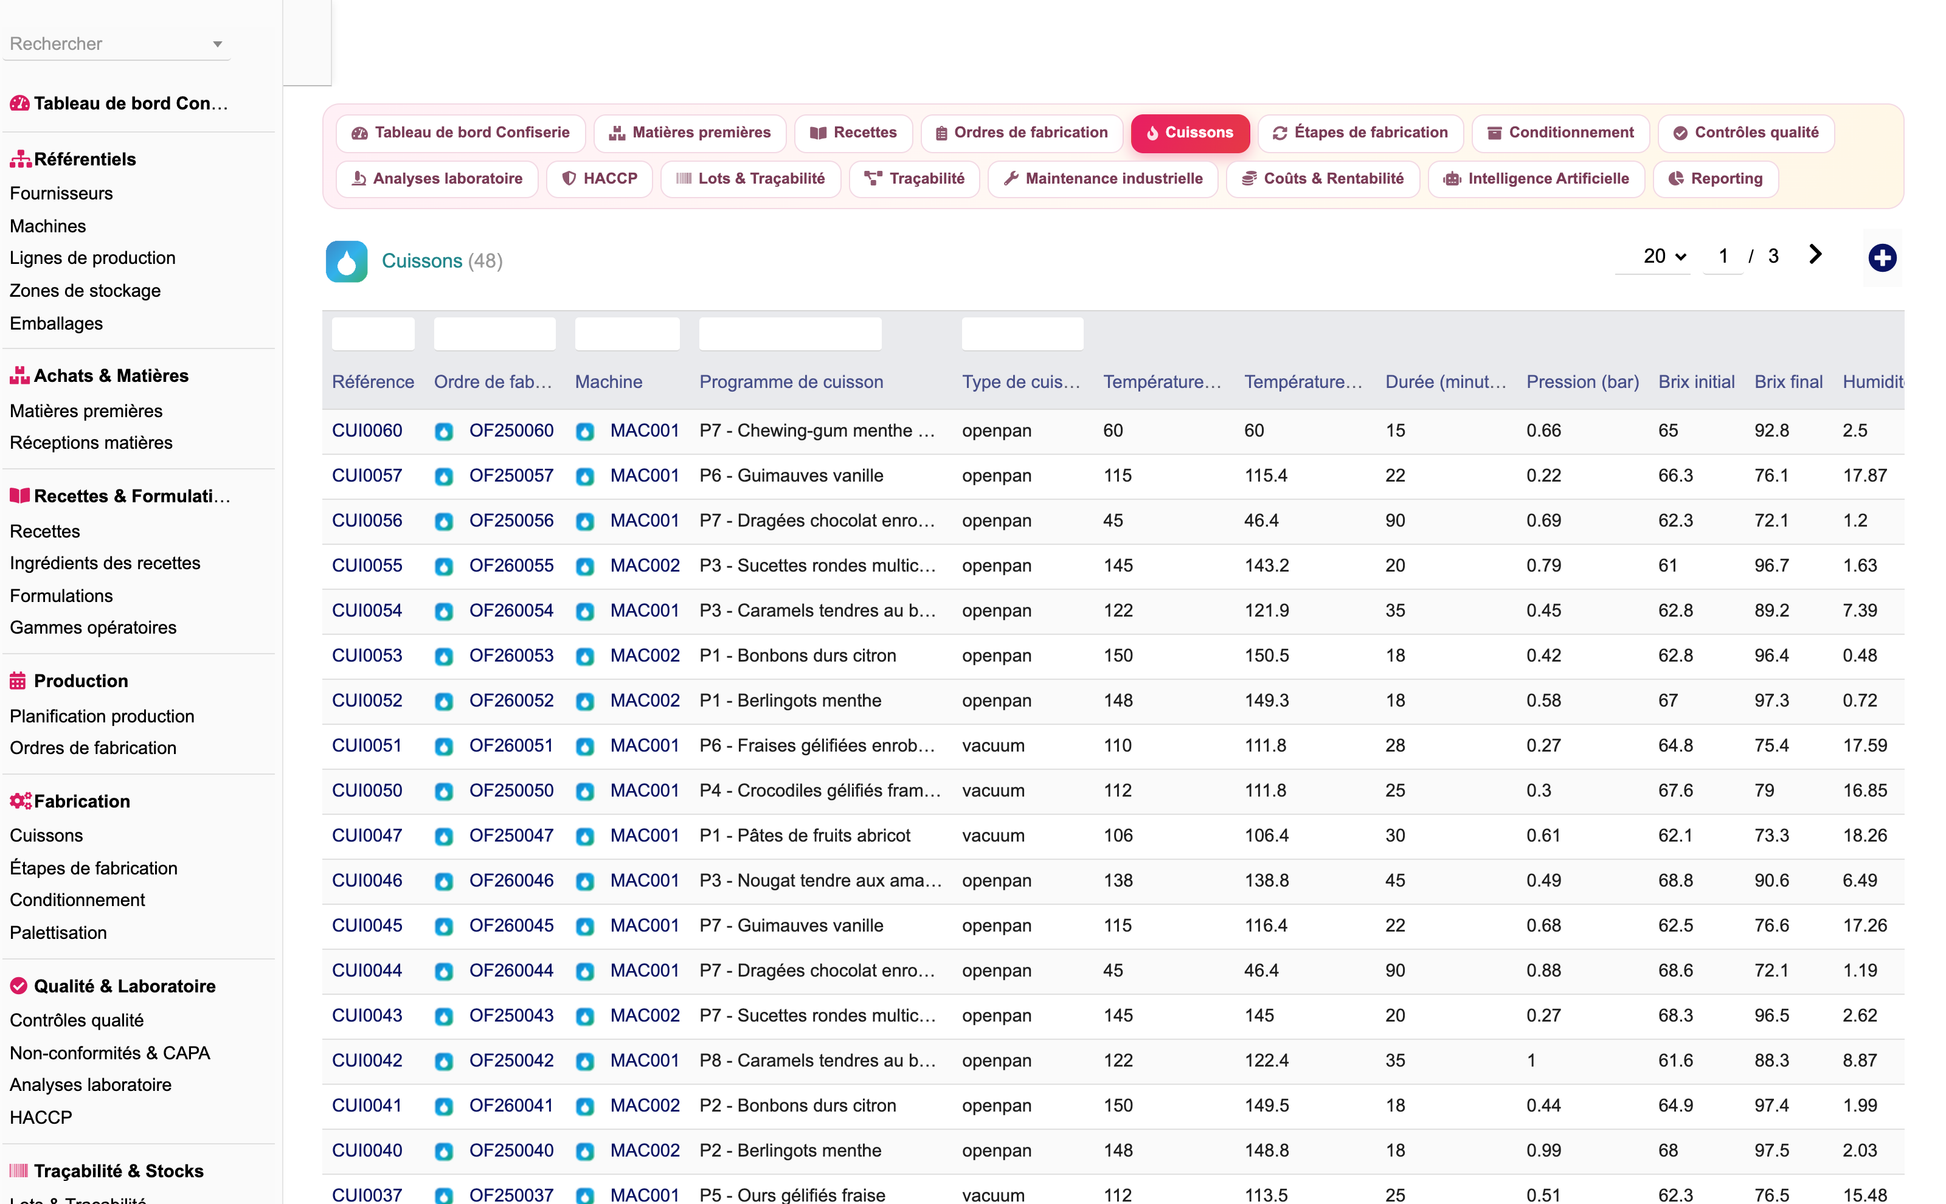Open the Analyses laboratoire tab

pos(437,179)
